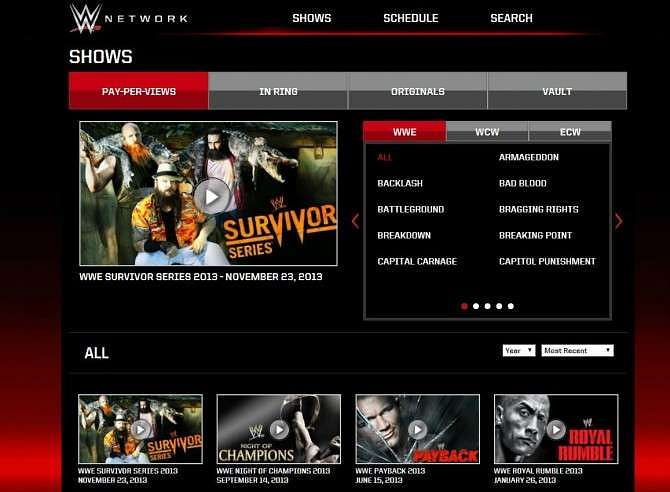Select fourth pagination dot

coord(499,306)
